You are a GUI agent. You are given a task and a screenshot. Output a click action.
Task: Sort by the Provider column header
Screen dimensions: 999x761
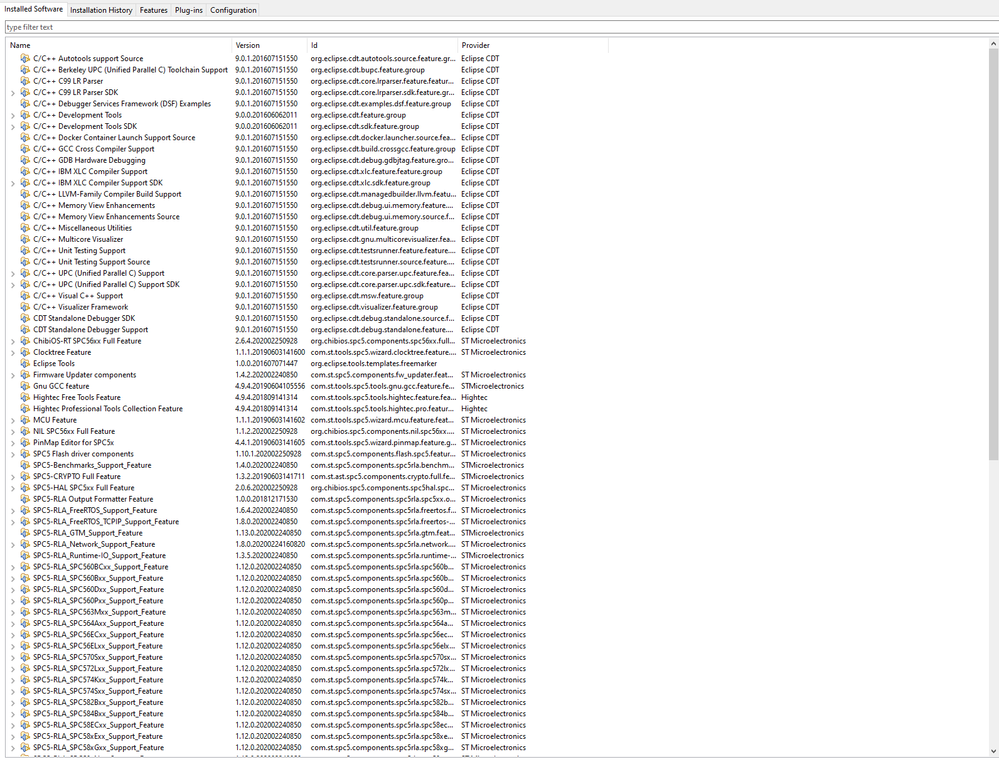pyautogui.click(x=533, y=45)
